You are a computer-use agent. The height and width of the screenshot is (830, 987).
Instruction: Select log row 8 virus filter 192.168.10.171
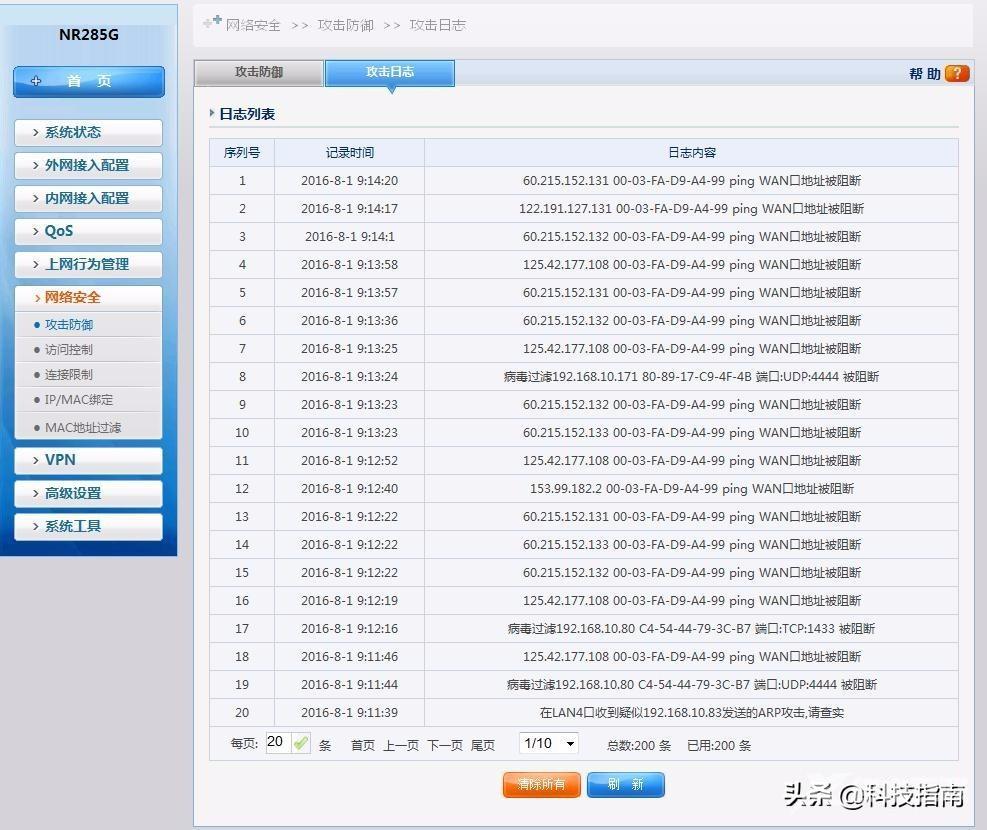click(x=691, y=377)
